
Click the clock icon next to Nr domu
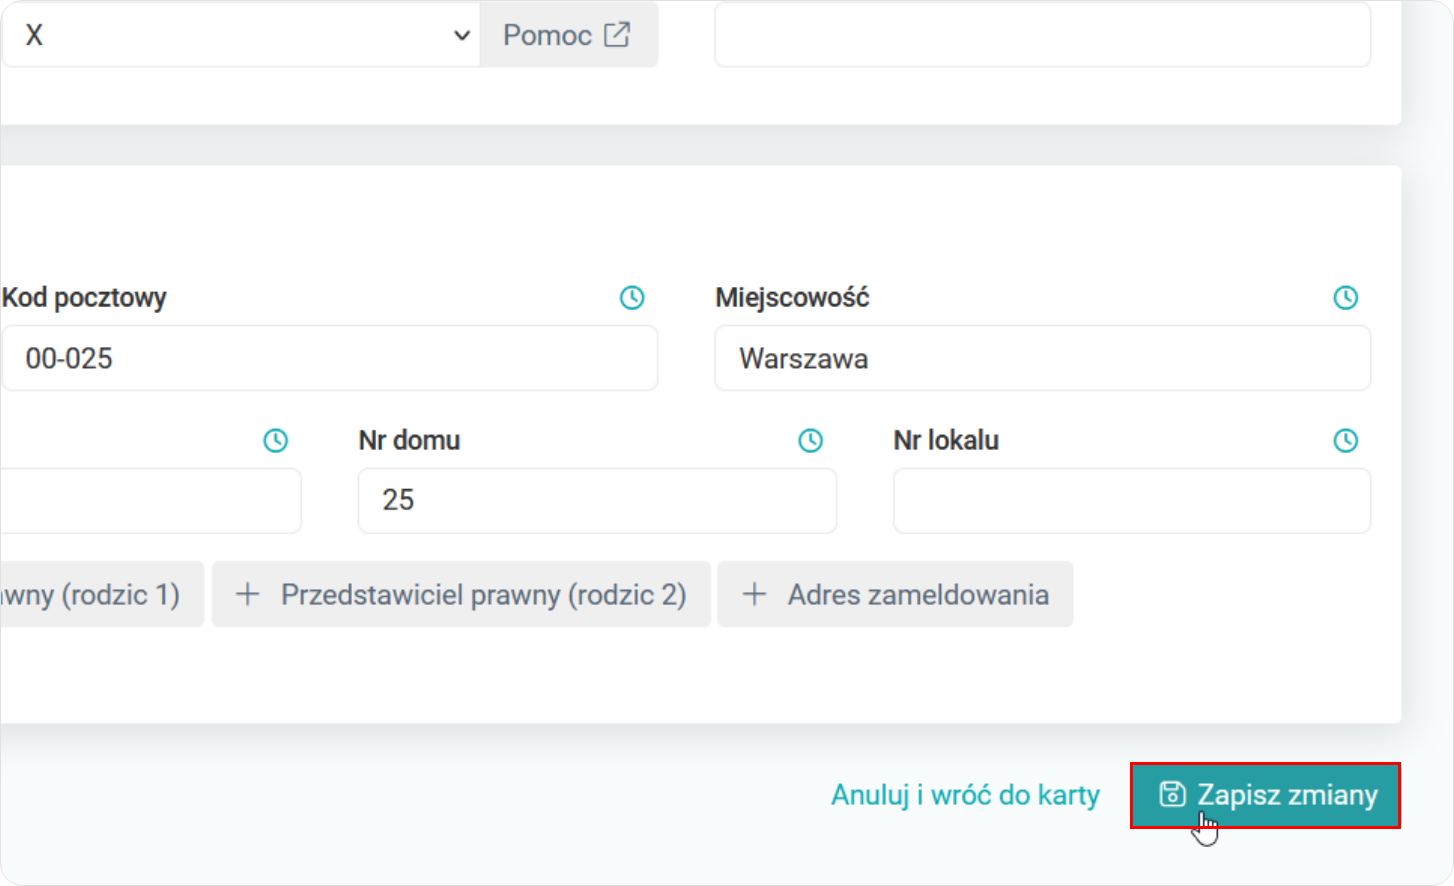810,440
